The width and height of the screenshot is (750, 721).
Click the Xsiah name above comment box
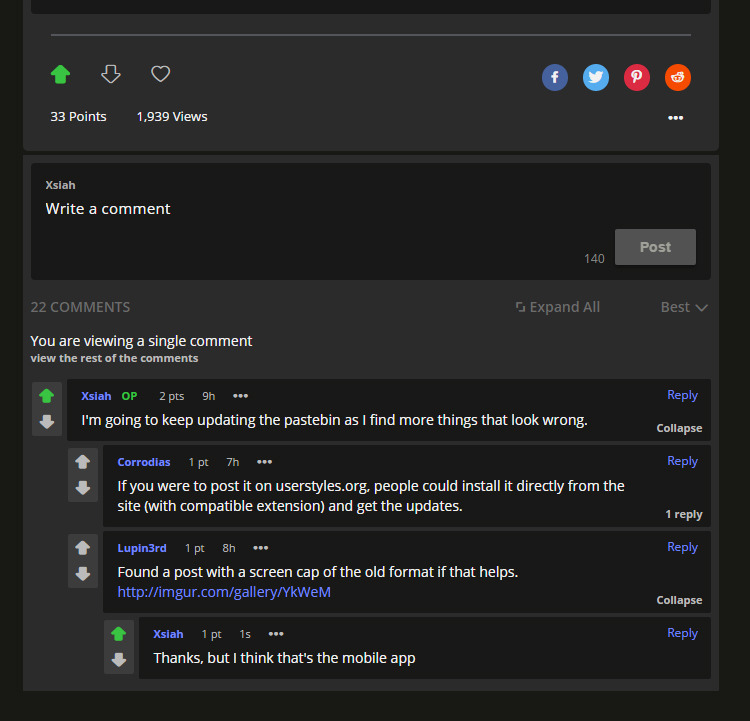[60, 185]
